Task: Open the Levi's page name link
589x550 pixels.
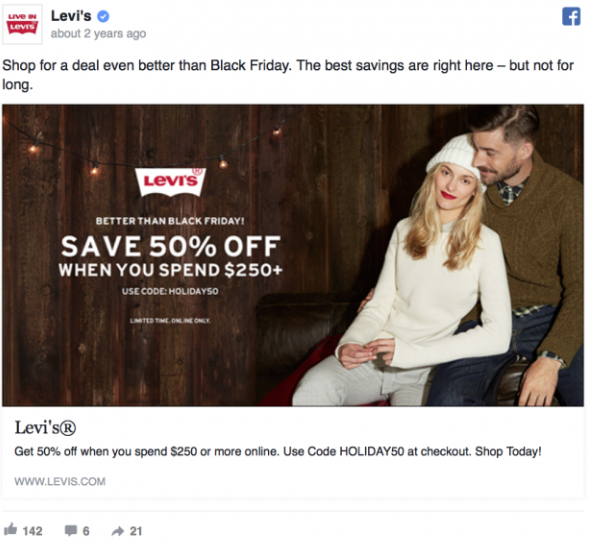Action: tap(71, 16)
